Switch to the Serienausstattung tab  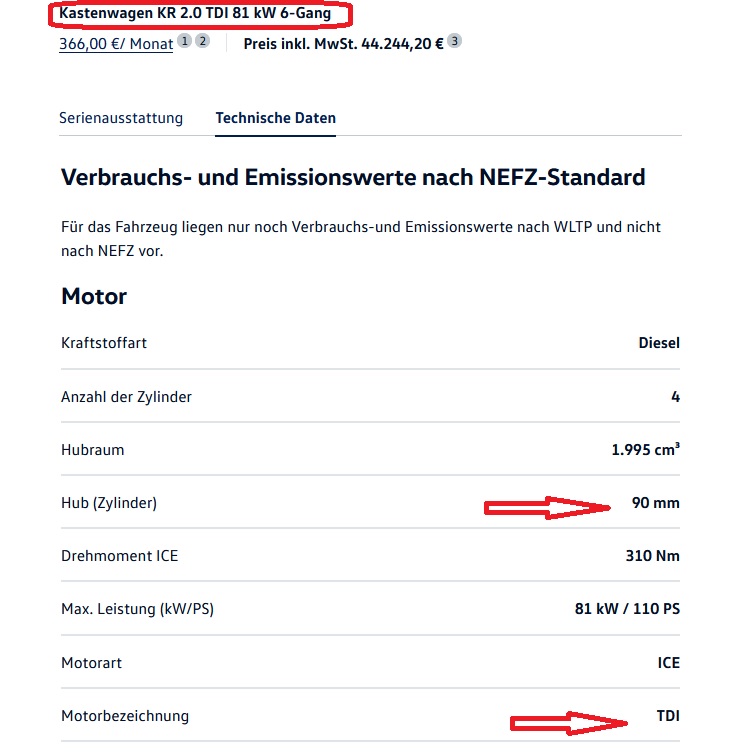(121, 118)
